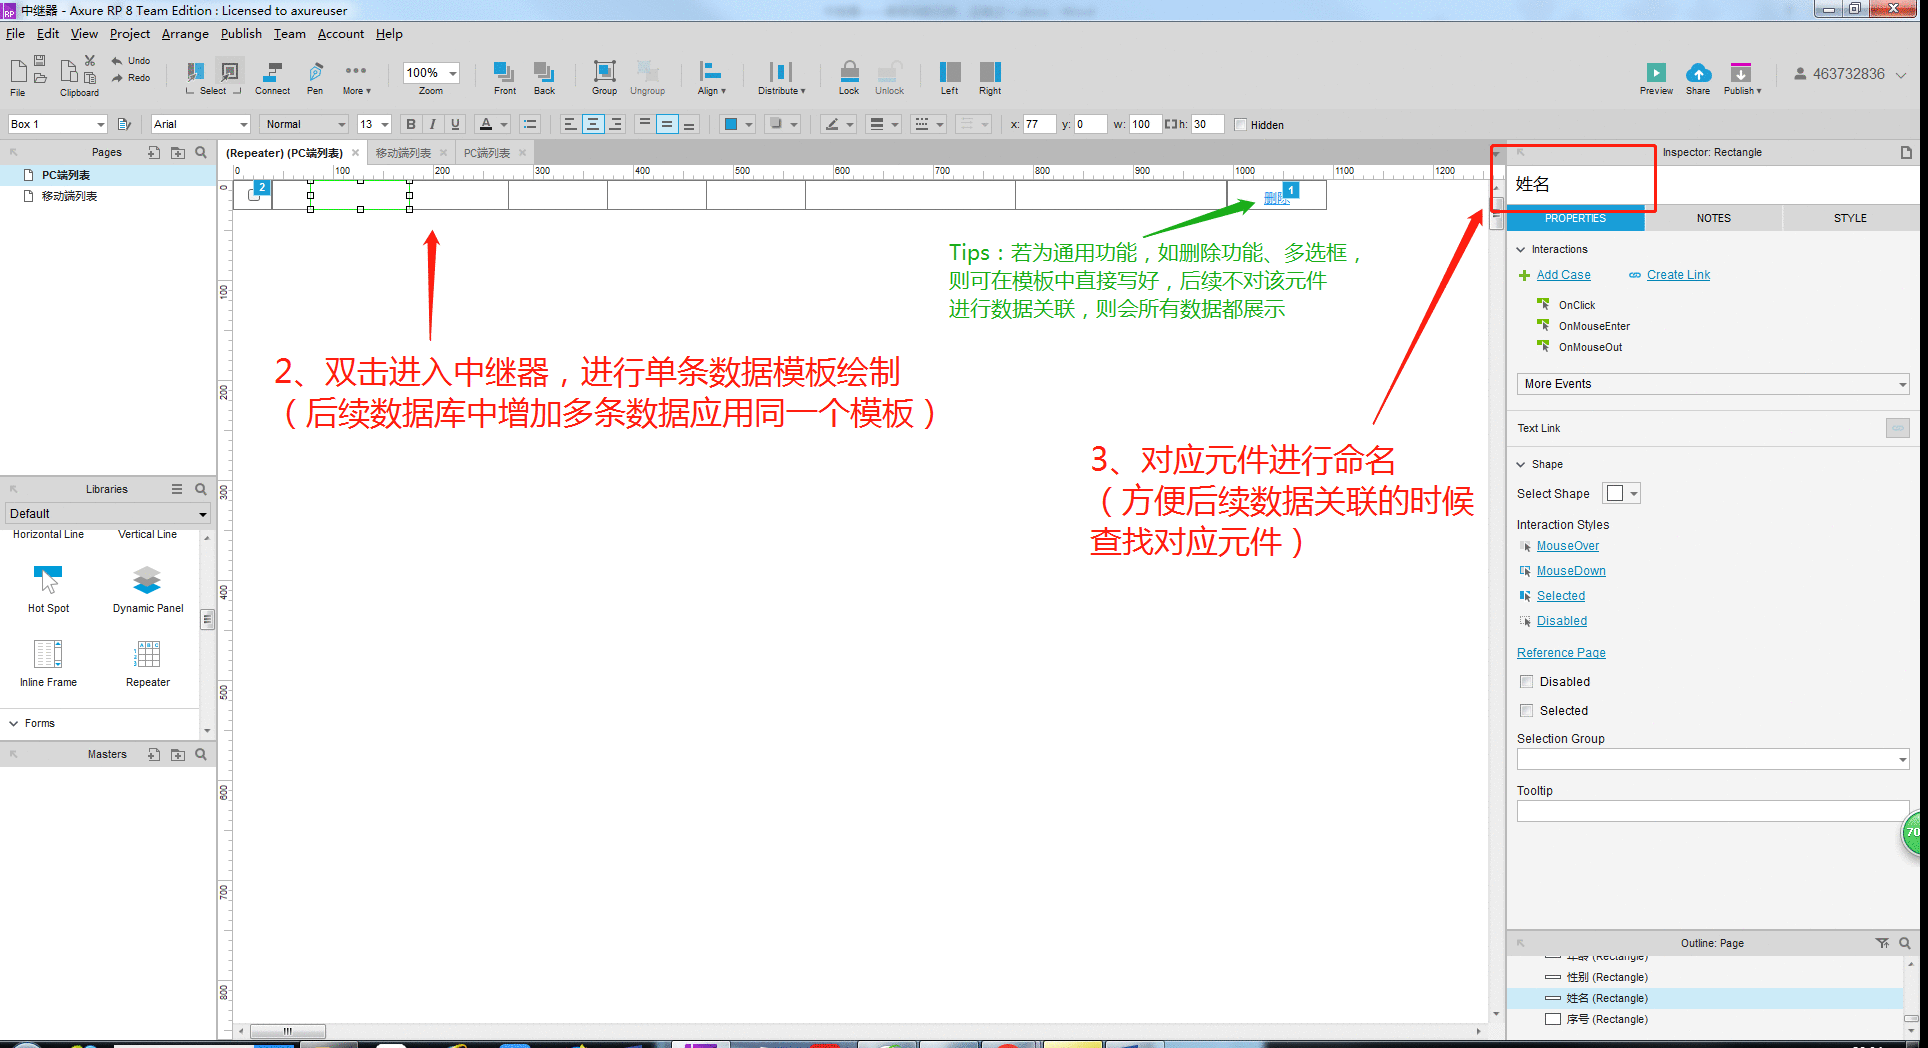Viewport: 1928px width, 1048px height.
Task: Click the Save disk icon
Action: (40, 61)
